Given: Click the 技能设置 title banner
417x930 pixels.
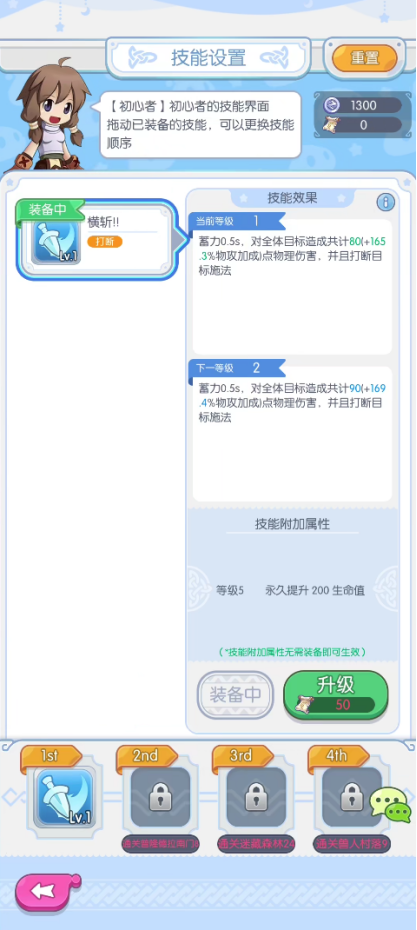Looking at the screenshot, I should click(x=208, y=58).
